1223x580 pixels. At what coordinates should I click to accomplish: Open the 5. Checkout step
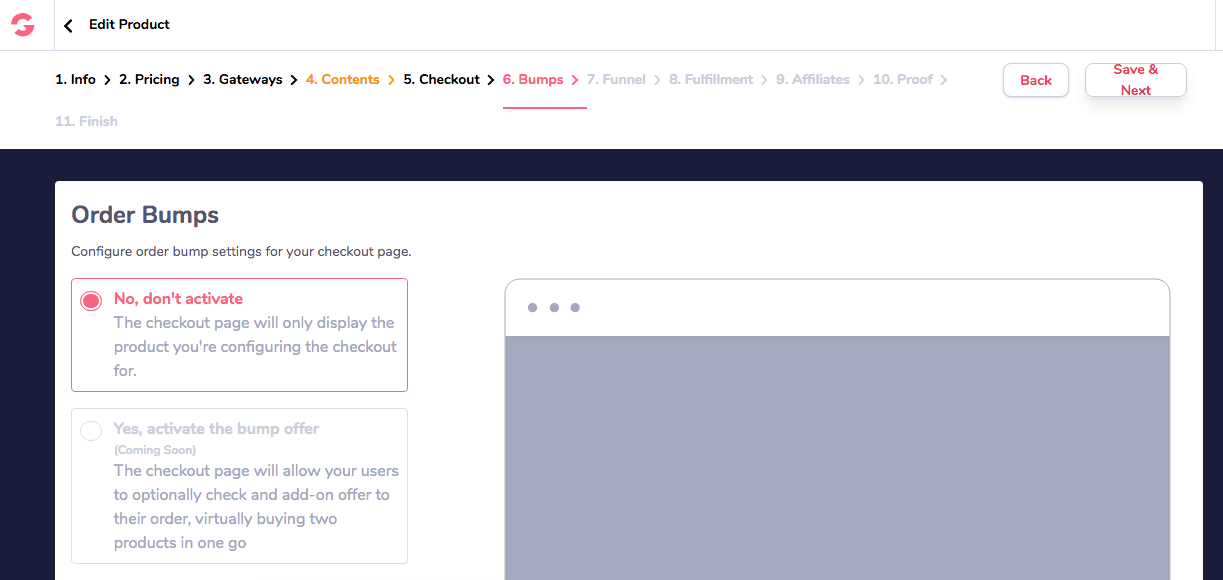442,79
